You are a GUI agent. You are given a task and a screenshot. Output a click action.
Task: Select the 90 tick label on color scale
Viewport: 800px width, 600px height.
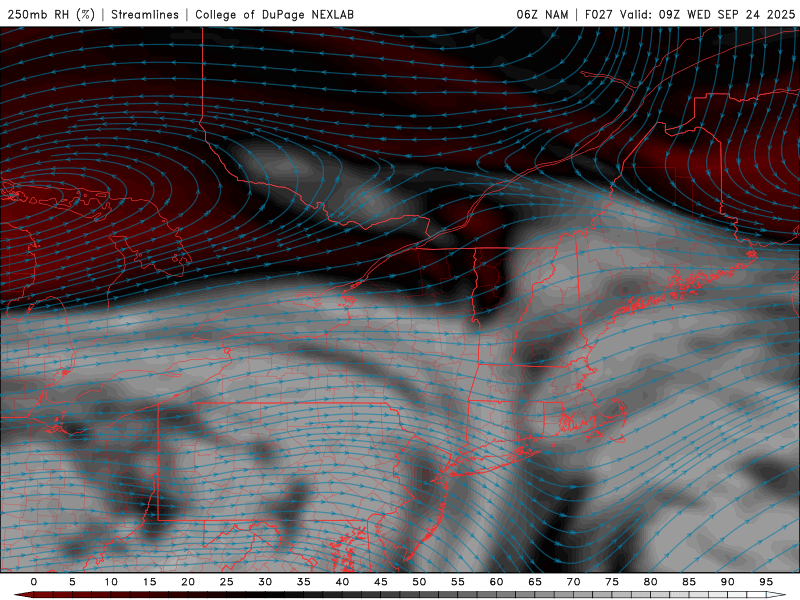click(x=727, y=582)
